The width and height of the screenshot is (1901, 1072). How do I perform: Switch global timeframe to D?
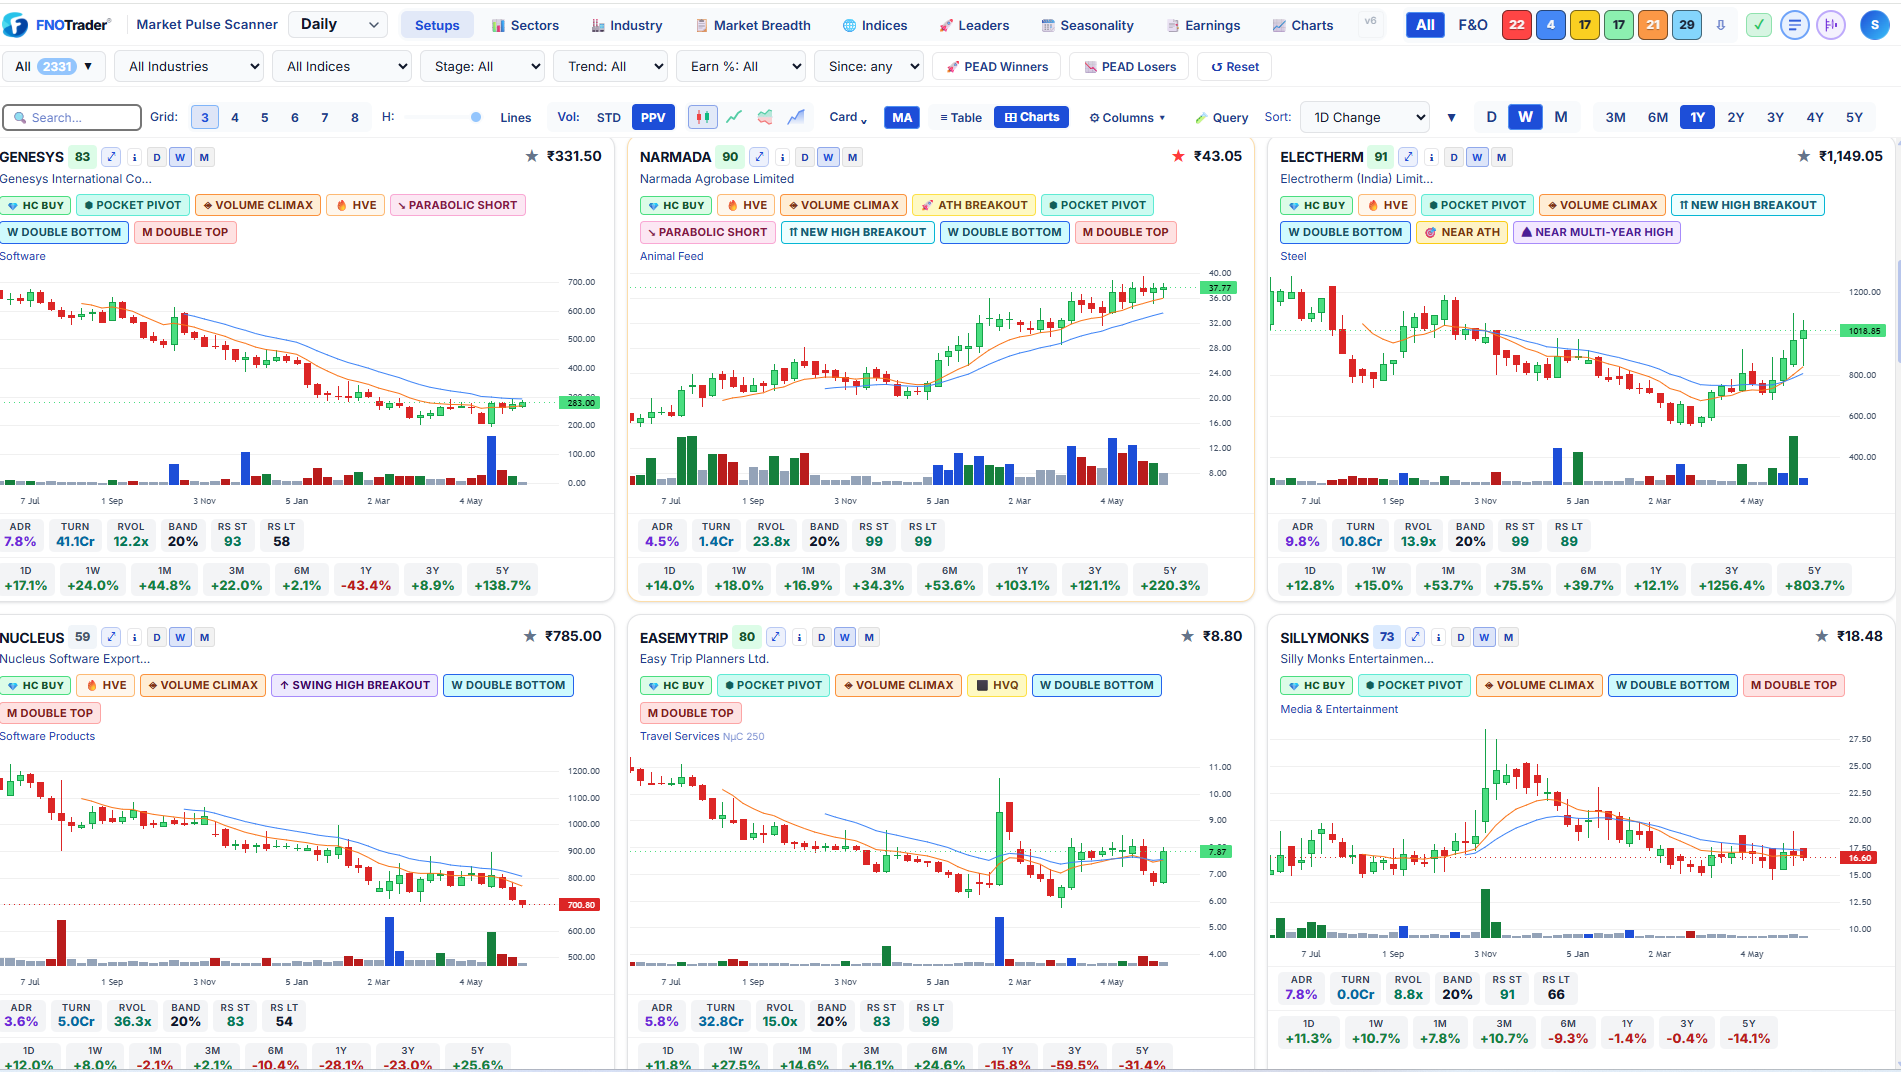[x=1491, y=117]
